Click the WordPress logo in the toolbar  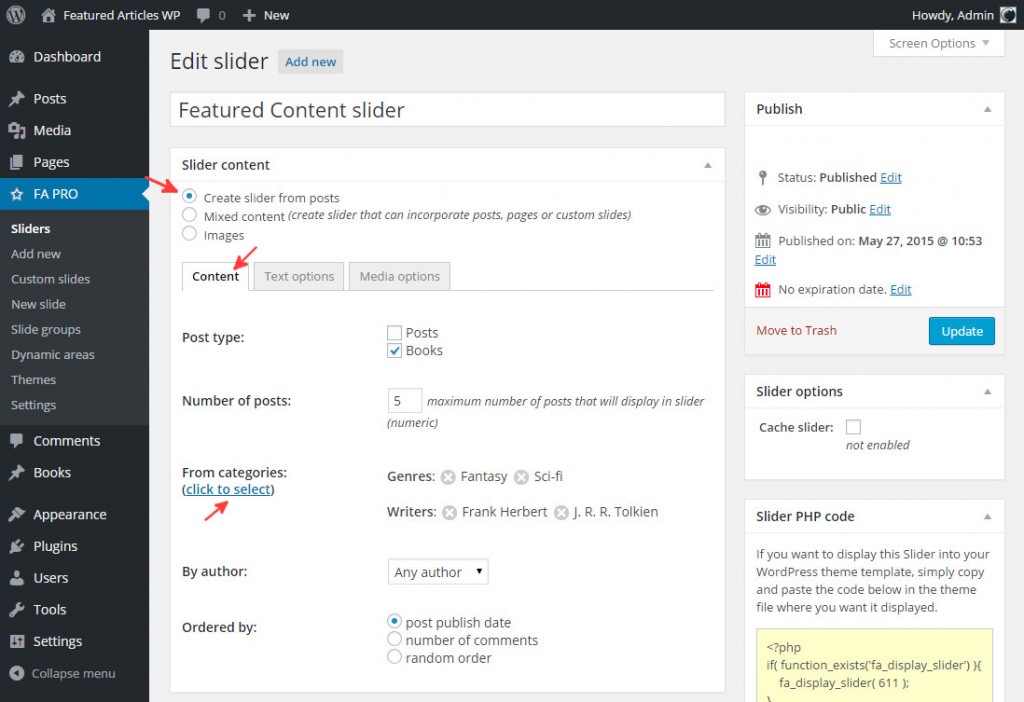pos(15,15)
